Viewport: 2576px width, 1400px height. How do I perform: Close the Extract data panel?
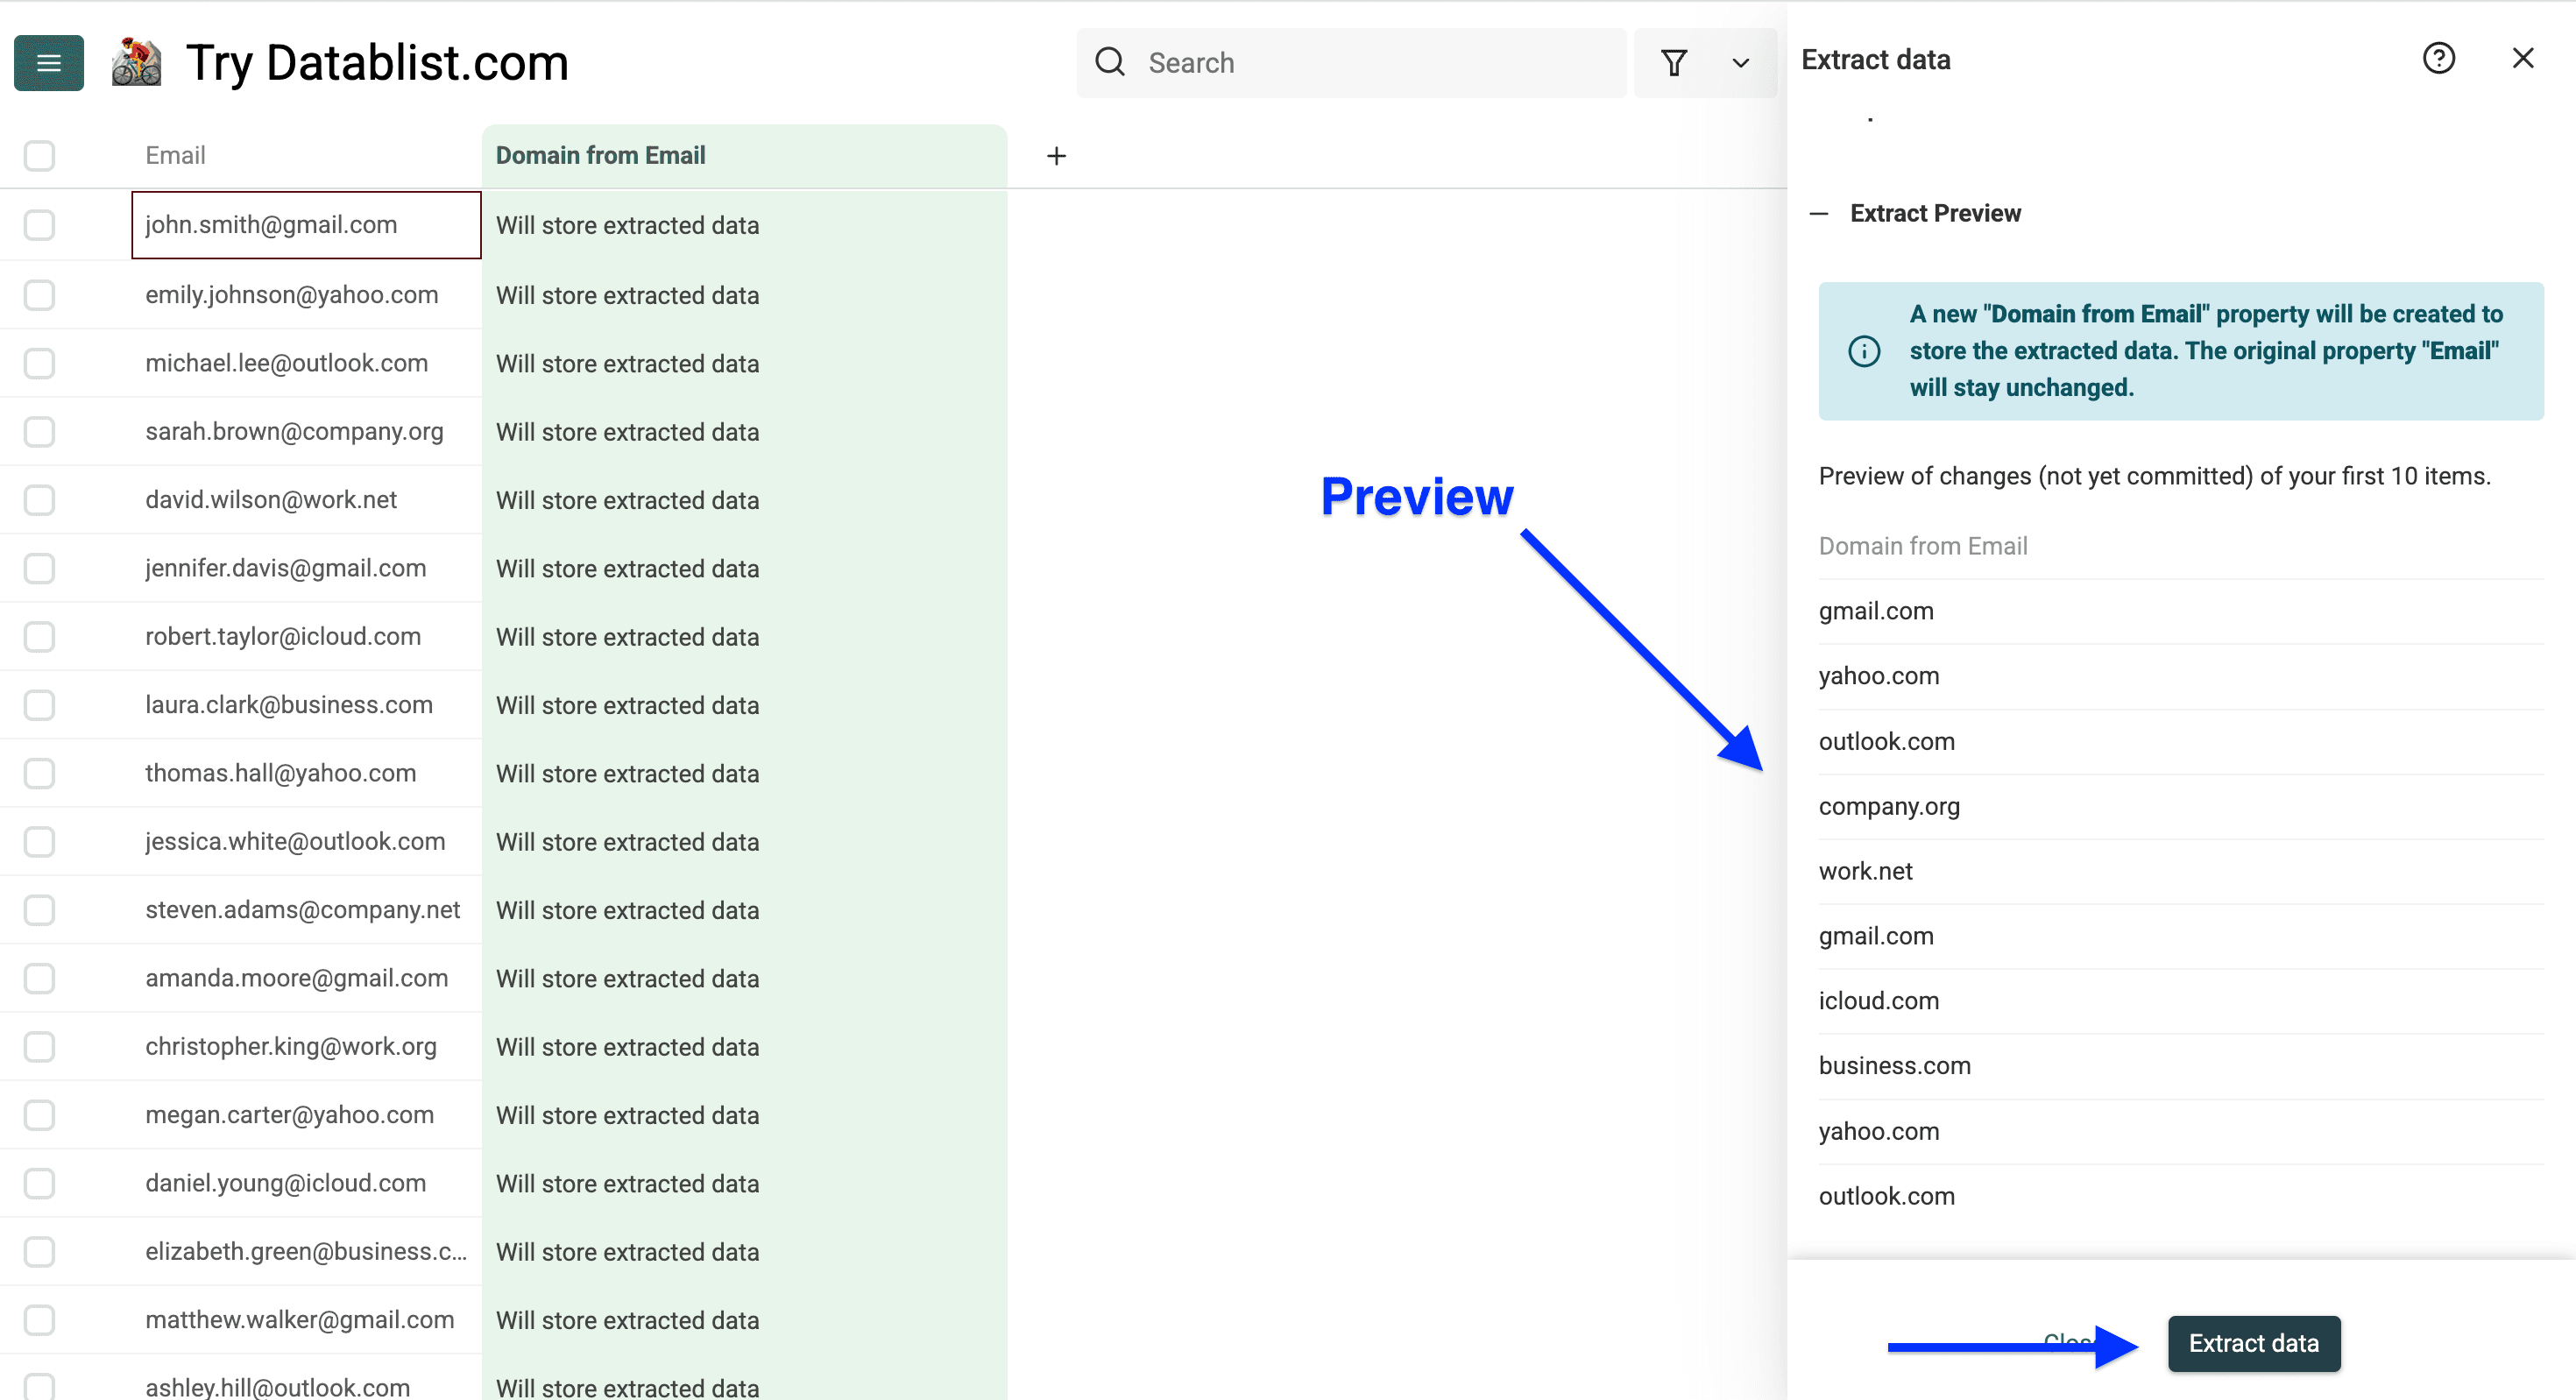click(2524, 58)
